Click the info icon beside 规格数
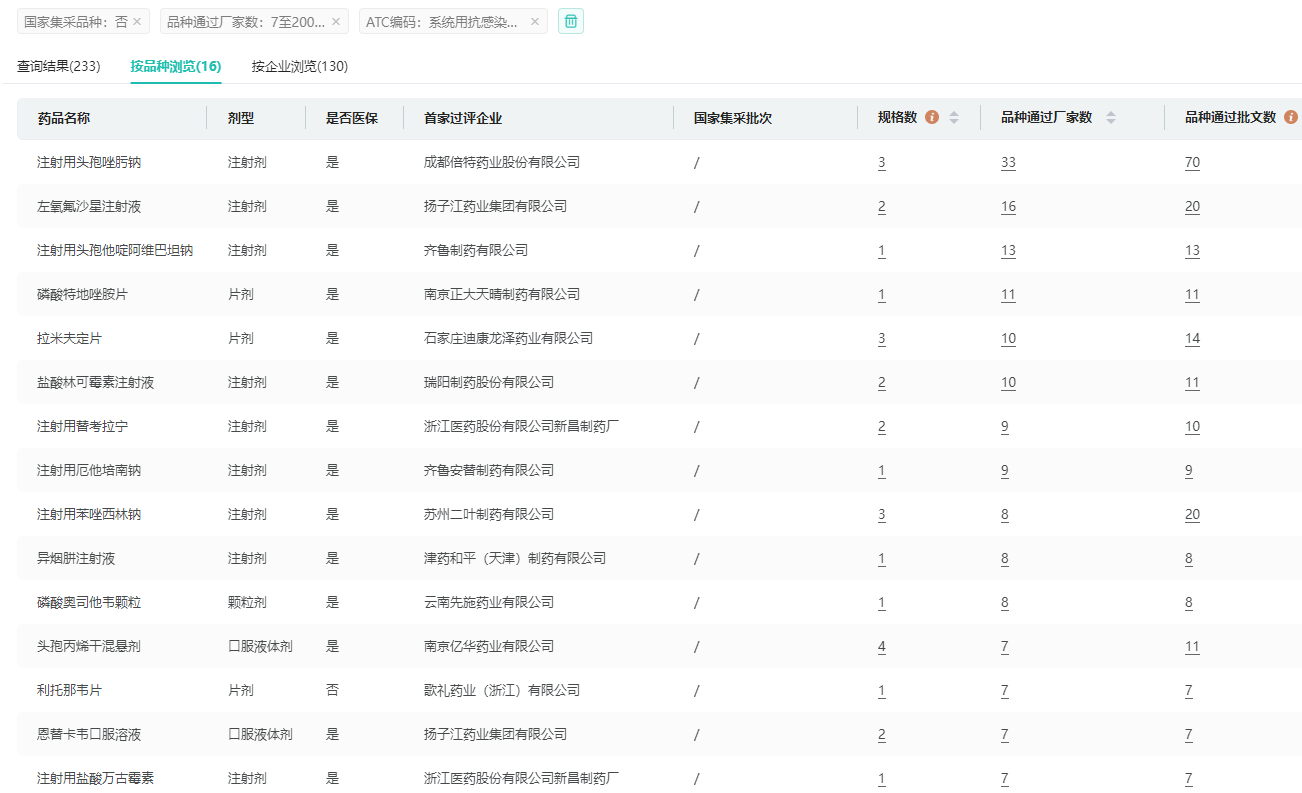The image size is (1302, 793). (x=932, y=118)
